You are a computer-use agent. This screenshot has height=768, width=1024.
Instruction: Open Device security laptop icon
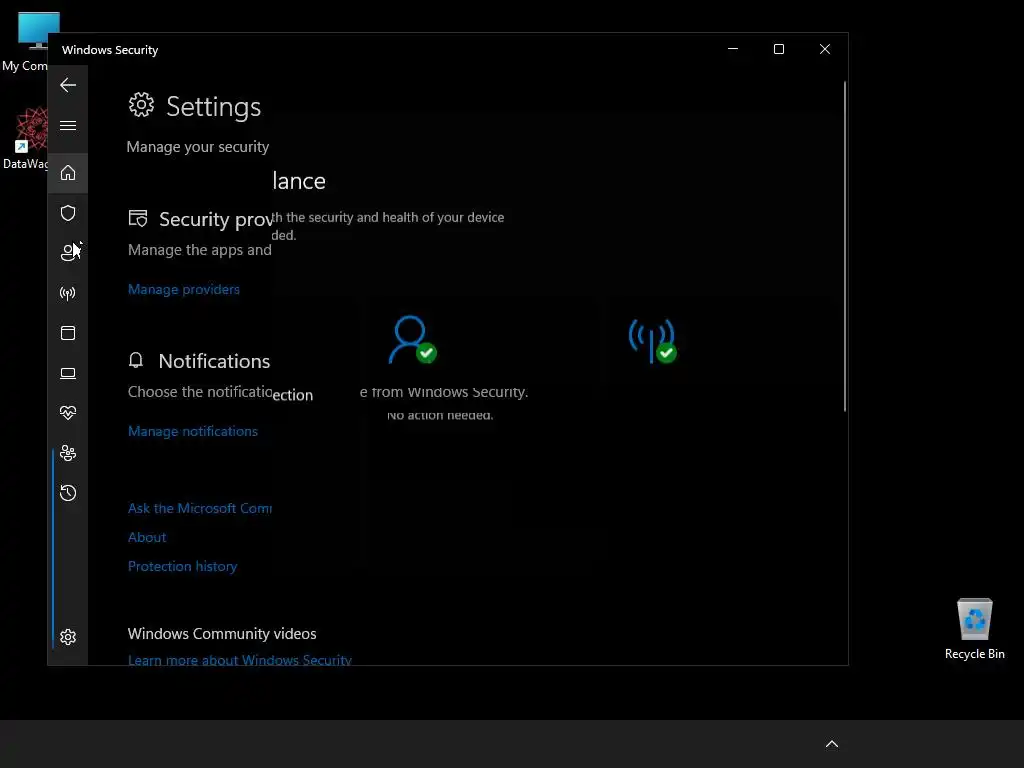tap(68, 373)
